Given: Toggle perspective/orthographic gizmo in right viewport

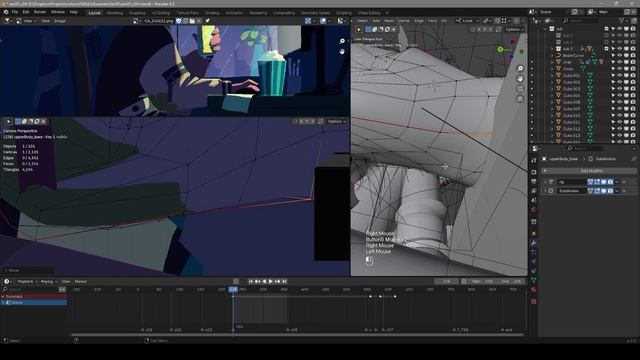Looking at the screenshot, I should pyautogui.click(x=520, y=98).
